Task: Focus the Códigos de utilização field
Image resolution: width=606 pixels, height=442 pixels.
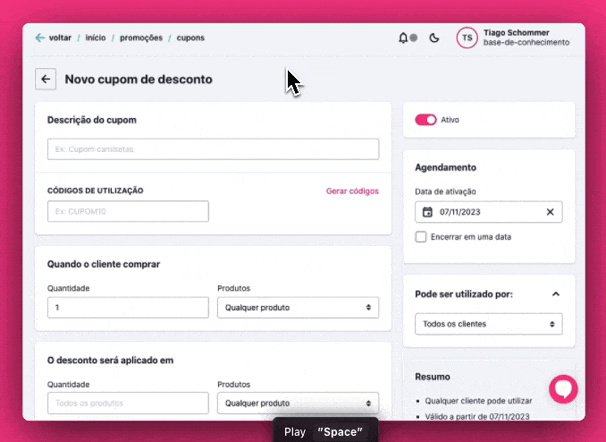Action: [128, 211]
